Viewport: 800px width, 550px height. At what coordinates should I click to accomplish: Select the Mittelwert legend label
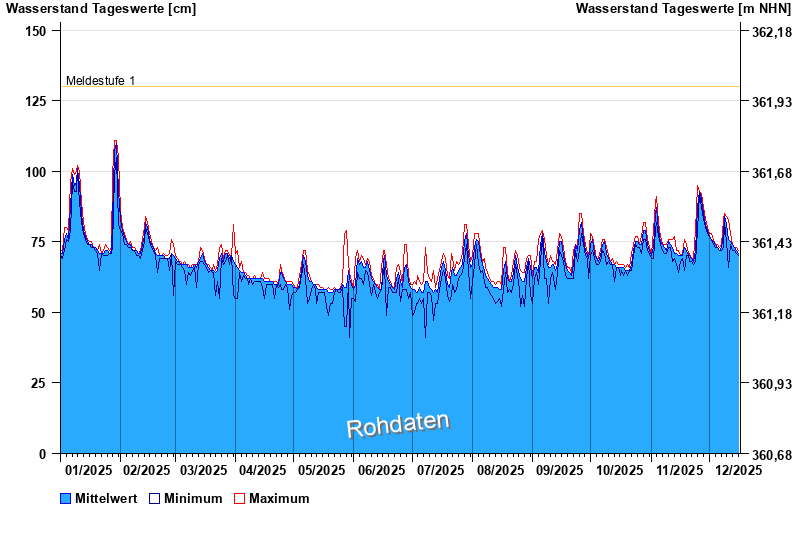click(106, 498)
